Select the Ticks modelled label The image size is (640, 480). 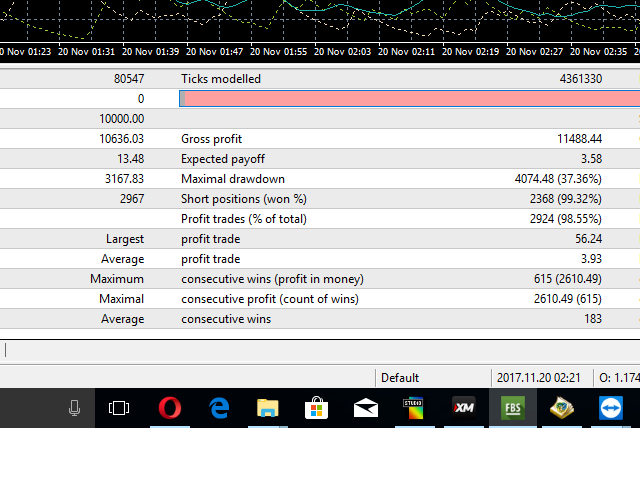tap(221, 79)
